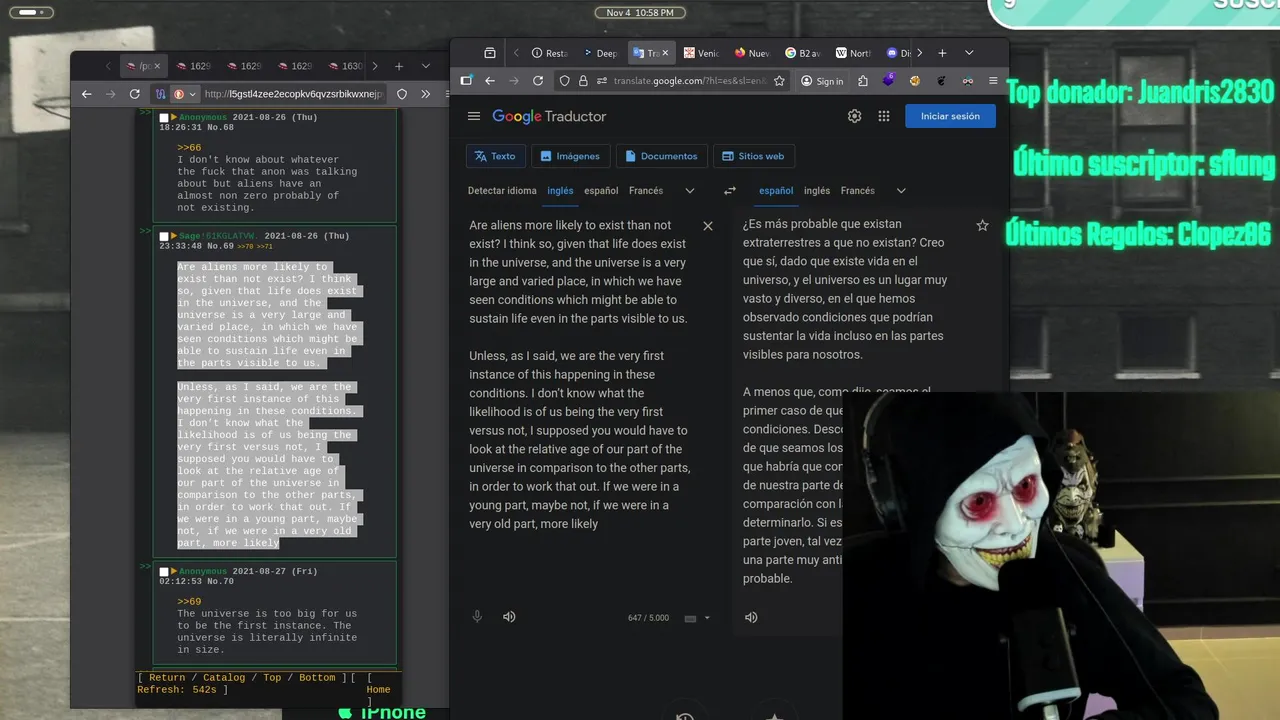The image size is (1280, 720).
Task: Open Google Translate settings gear
Action: pyautogui.click(x=854, y=116)
